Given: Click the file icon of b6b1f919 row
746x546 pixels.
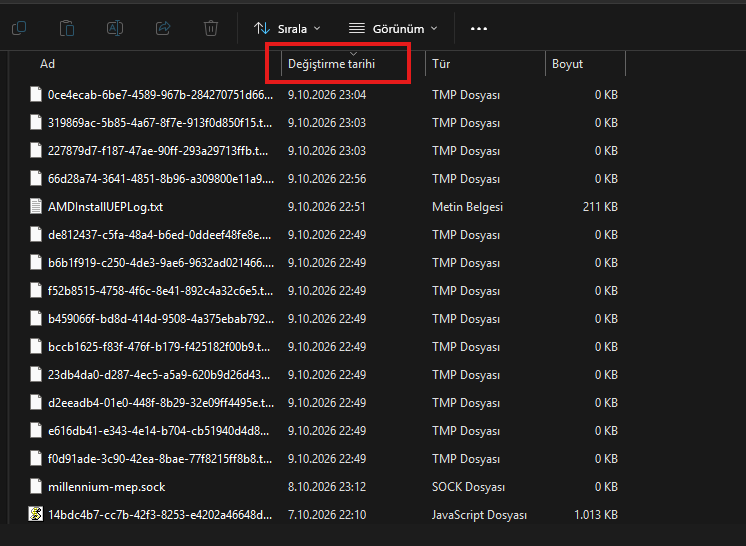Looking at the screenshot, I should [x=36, y=263].
